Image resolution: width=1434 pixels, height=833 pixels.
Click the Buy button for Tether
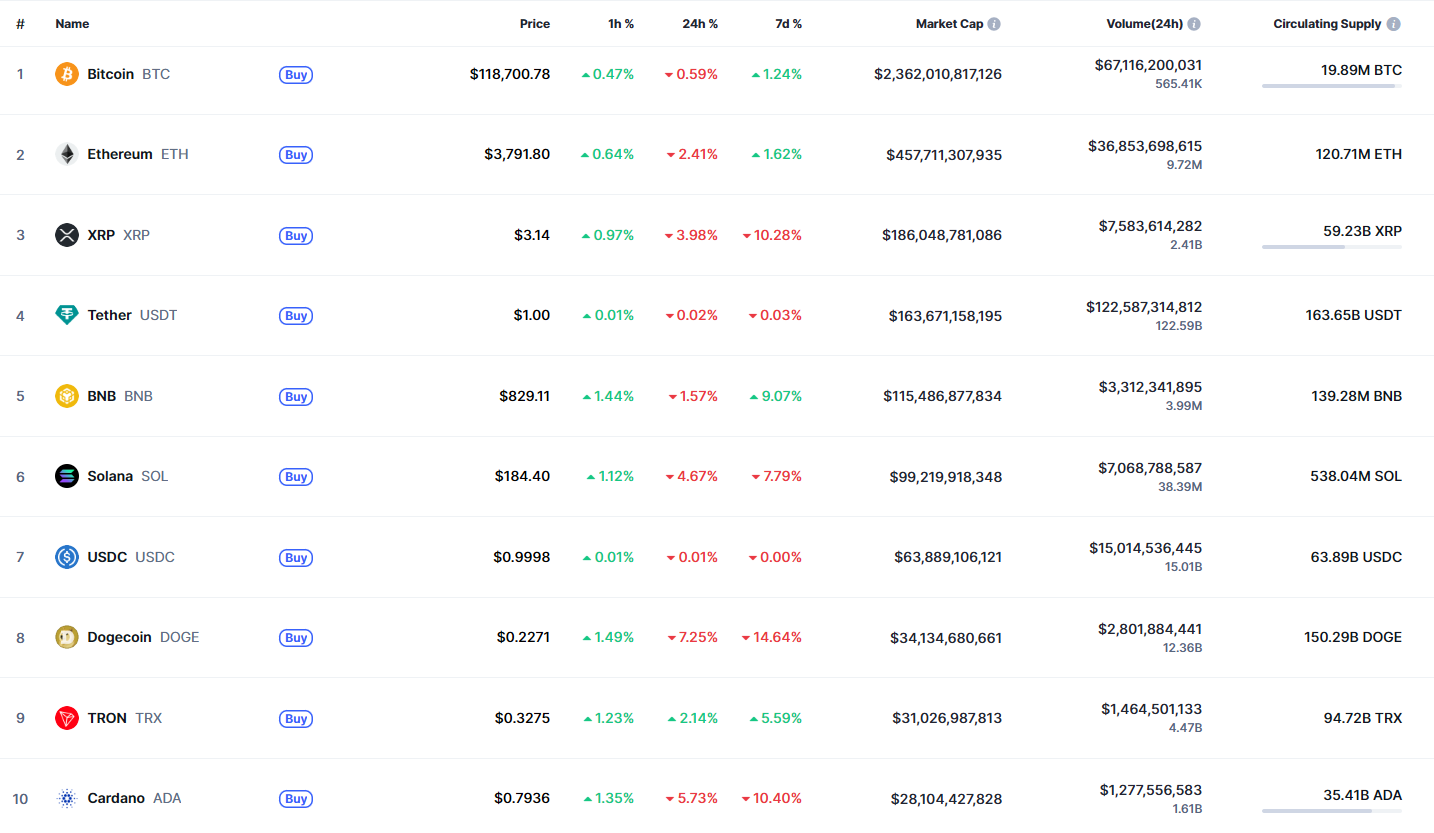pos(296,316)
